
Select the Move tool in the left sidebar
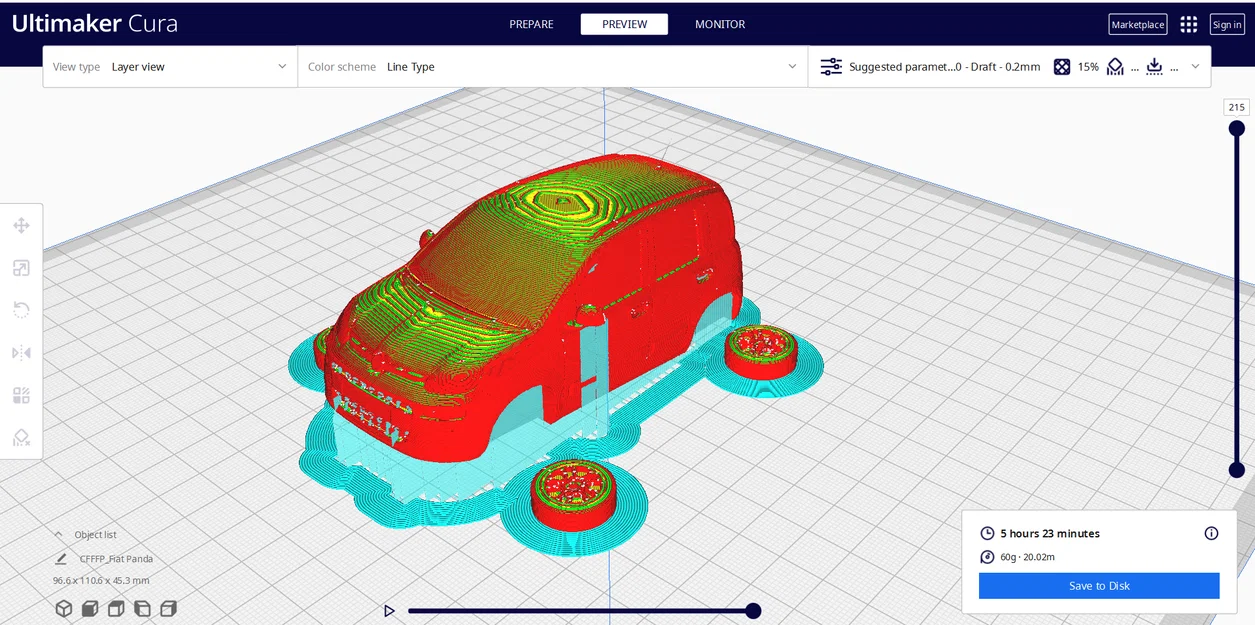pos(21,225)
